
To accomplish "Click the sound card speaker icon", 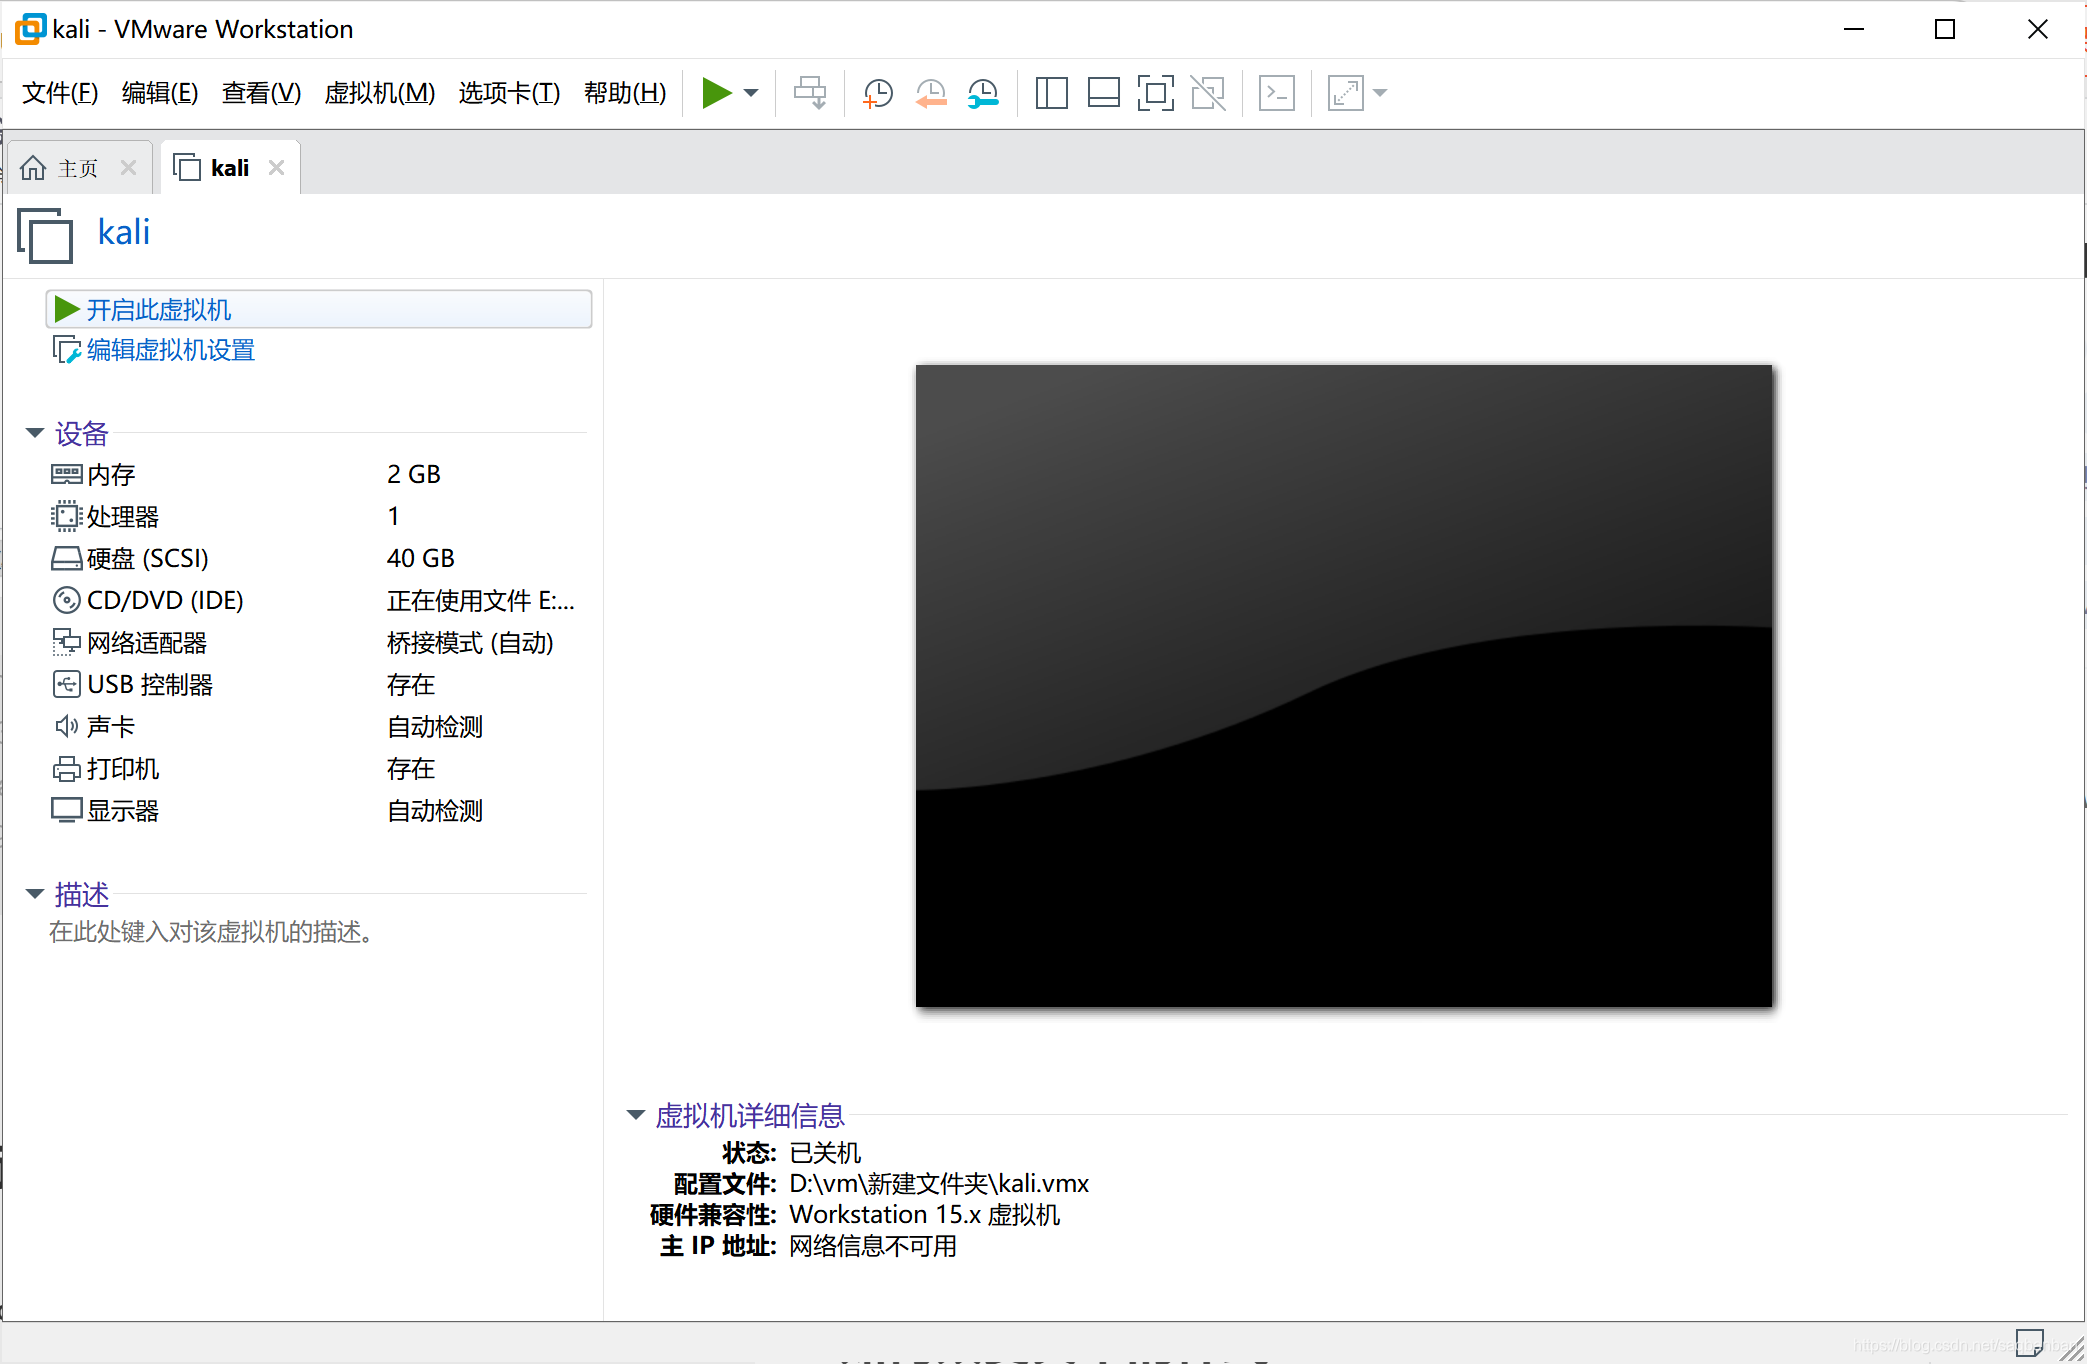I will (x=66, y=726).
